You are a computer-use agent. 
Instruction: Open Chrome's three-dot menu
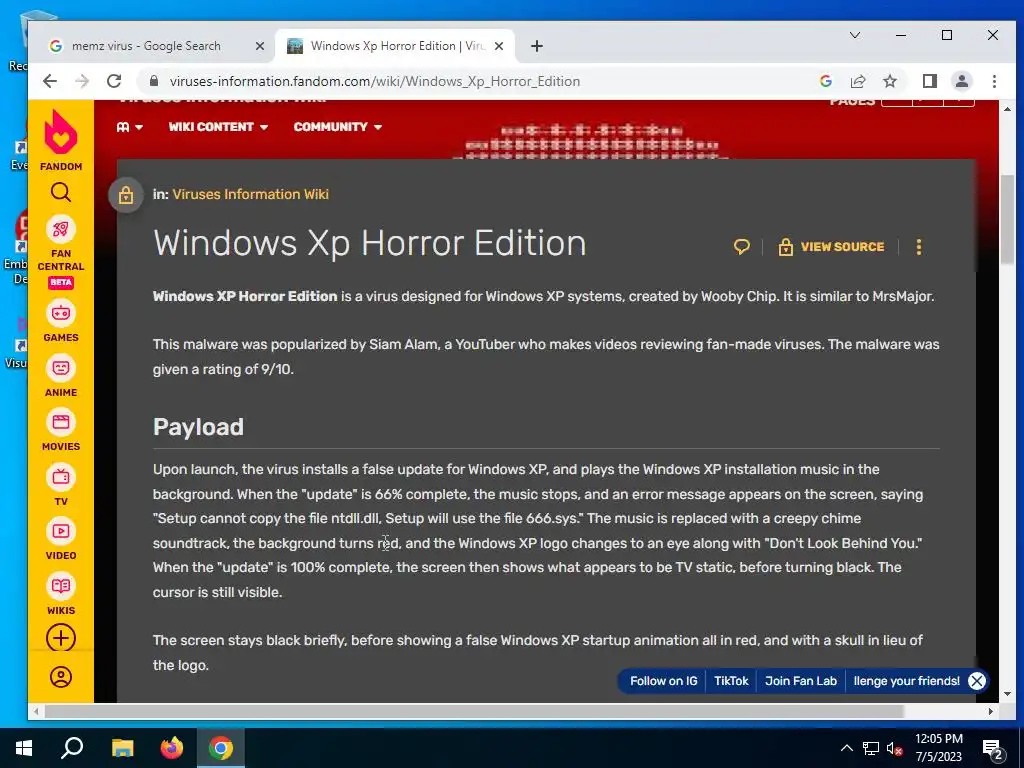coord(994,81)
